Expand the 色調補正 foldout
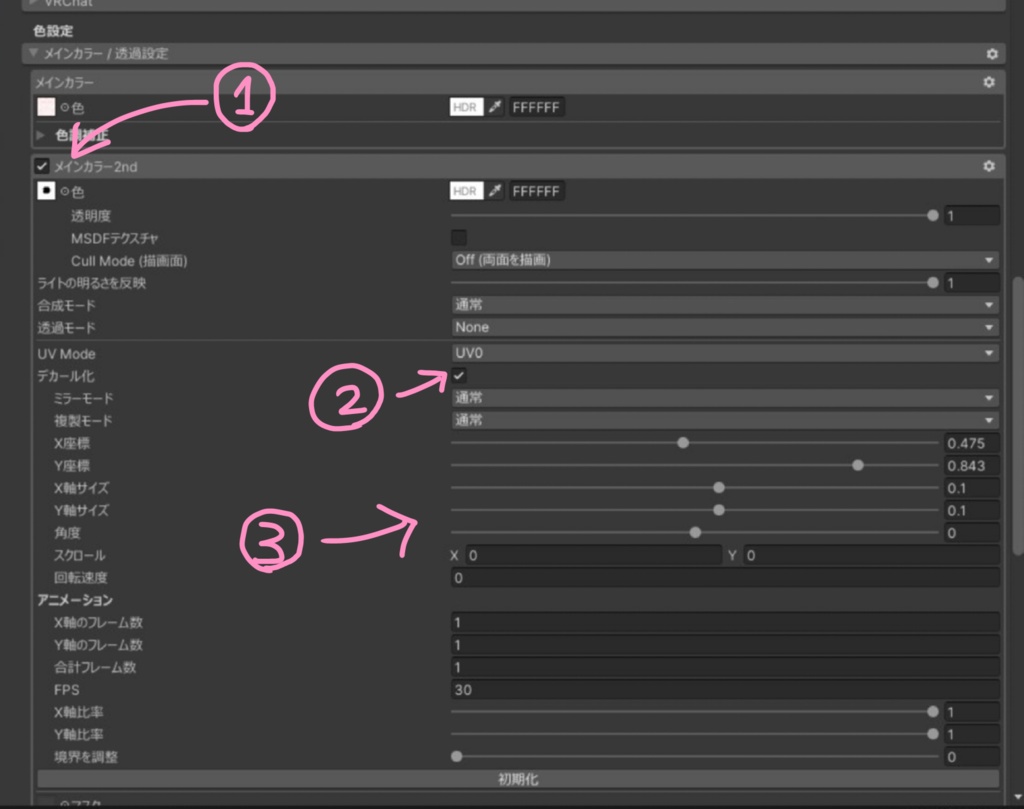Screen dimensions: 1024x809 40,135
